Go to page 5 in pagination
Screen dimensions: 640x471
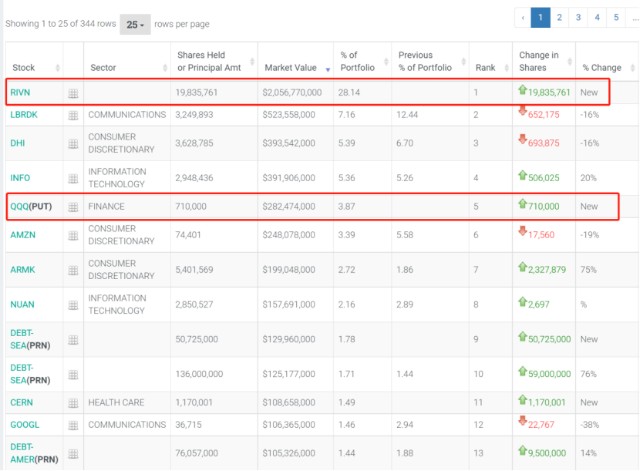coord(616,18)
